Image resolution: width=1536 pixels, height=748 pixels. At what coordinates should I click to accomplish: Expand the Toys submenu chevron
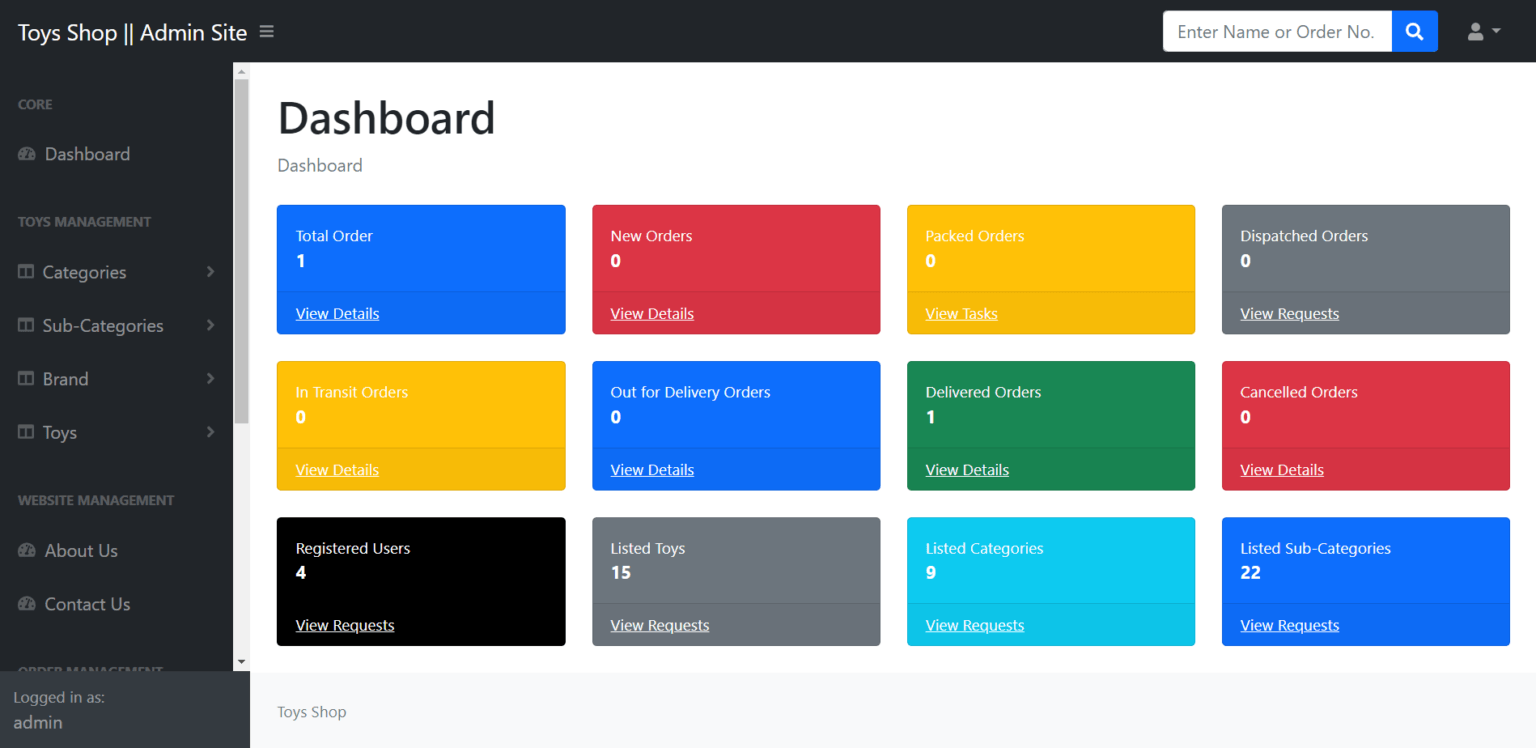[211, 432]
